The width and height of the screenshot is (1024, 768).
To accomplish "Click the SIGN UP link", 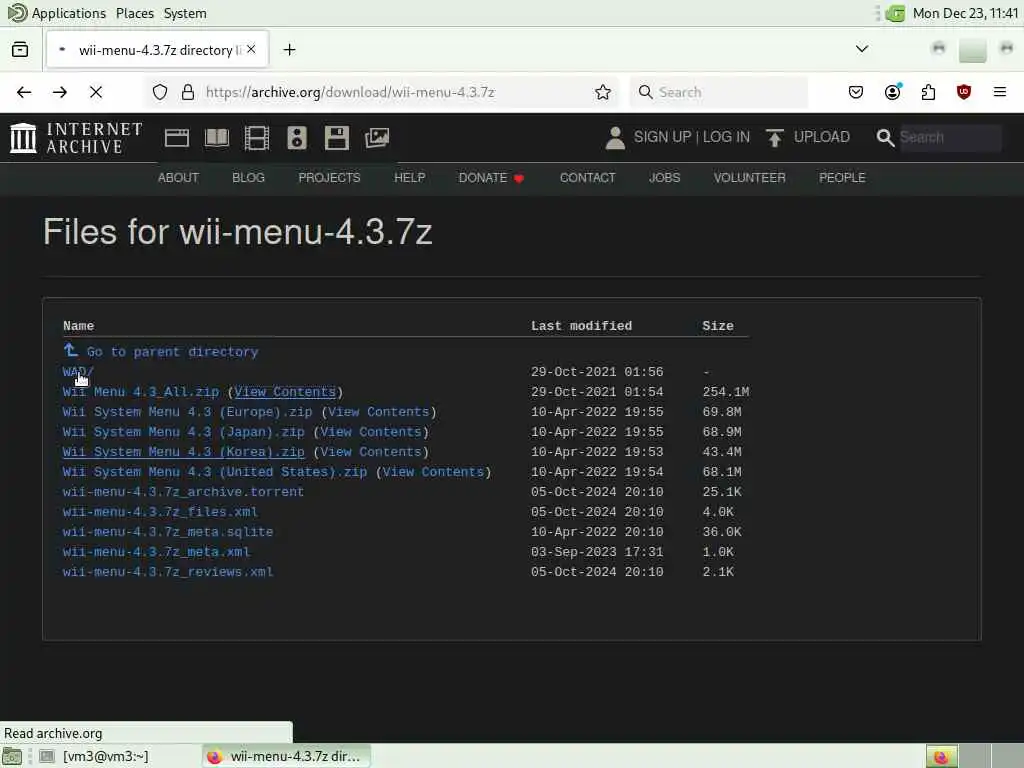I will [662, 137].
